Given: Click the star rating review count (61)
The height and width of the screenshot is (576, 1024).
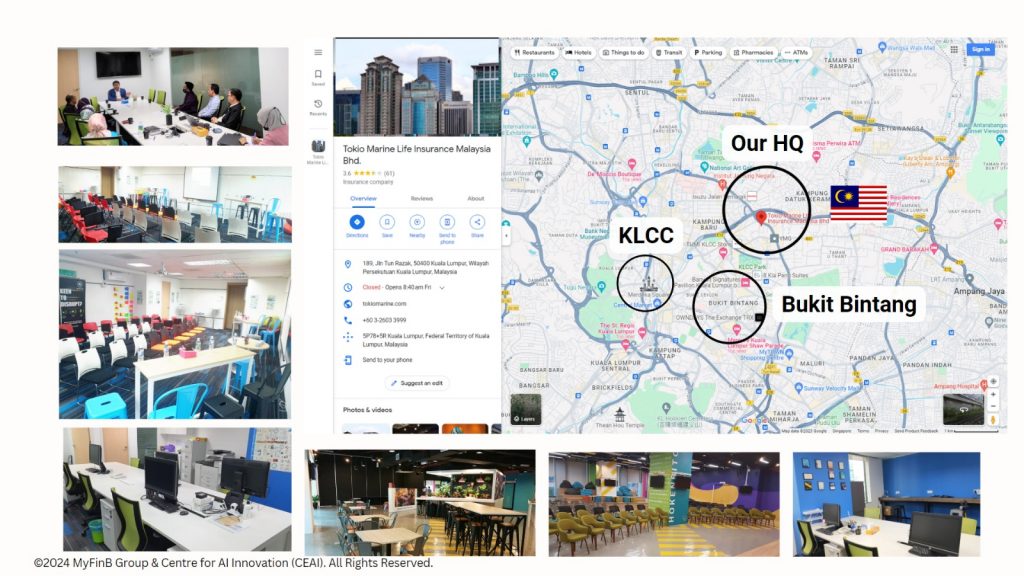Looking at the screenshot, I should pyautogui.click(x=389, y=174).
